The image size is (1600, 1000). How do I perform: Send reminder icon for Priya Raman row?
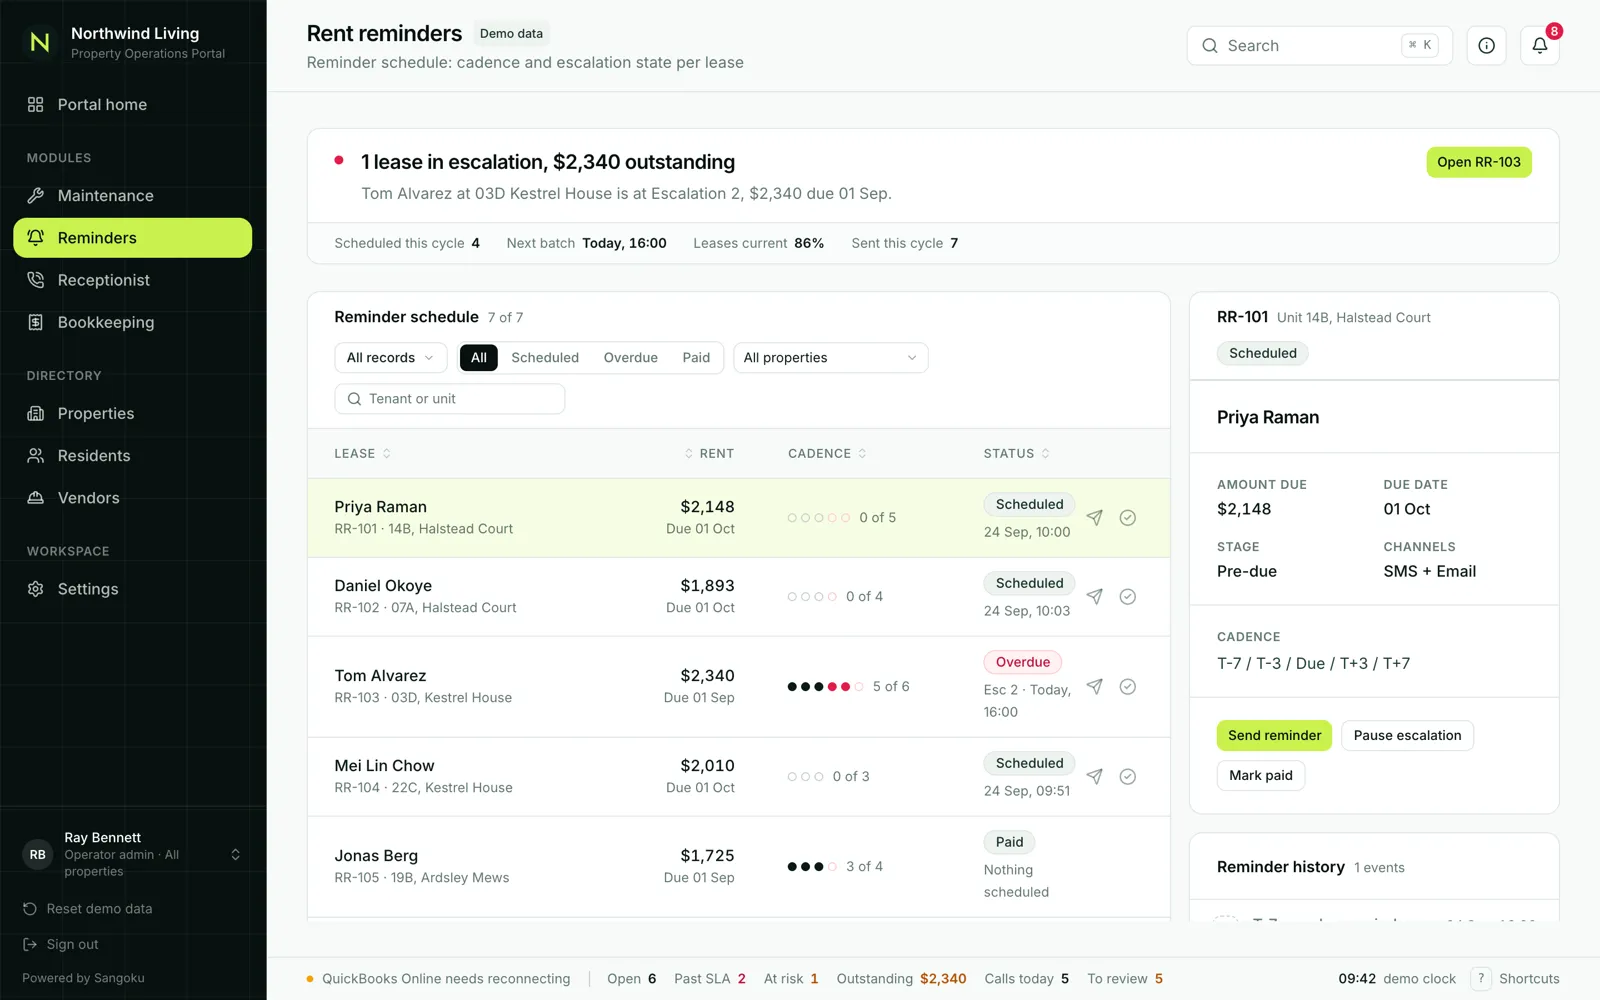point(1095,518)
